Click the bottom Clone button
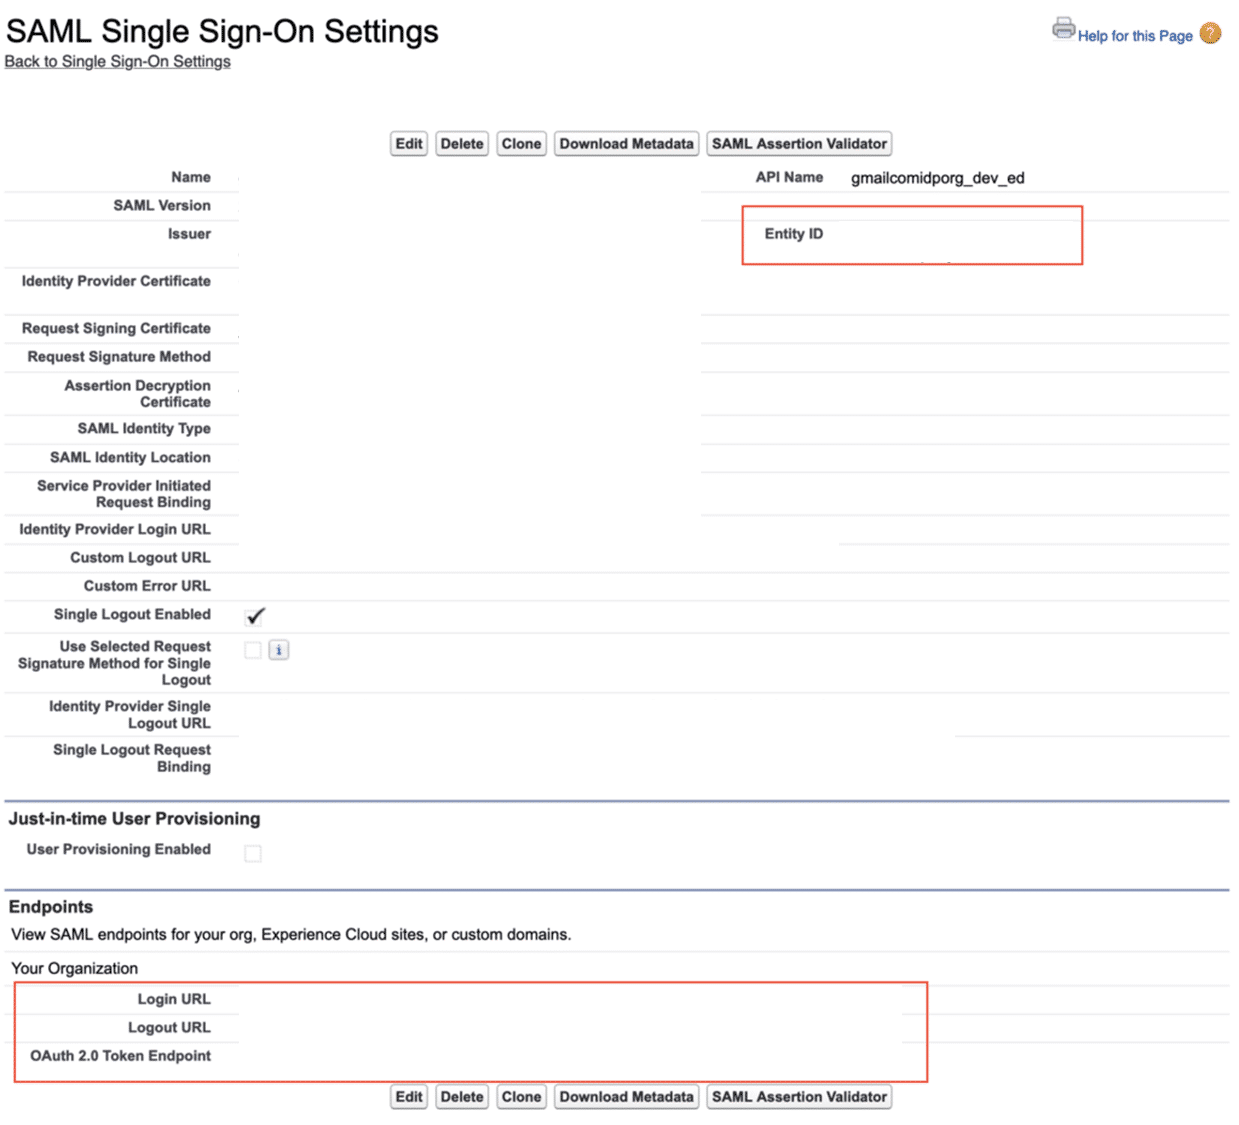This screenshot has height=1125, width=1239. coord(521,1096)
